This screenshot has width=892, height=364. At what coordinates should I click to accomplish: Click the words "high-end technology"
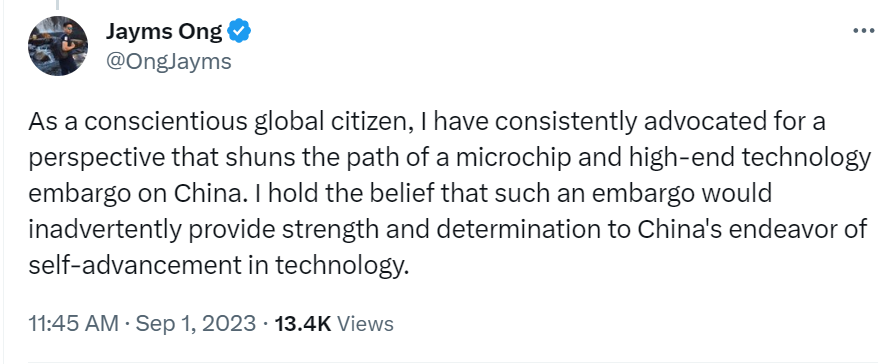pos(749,158)
